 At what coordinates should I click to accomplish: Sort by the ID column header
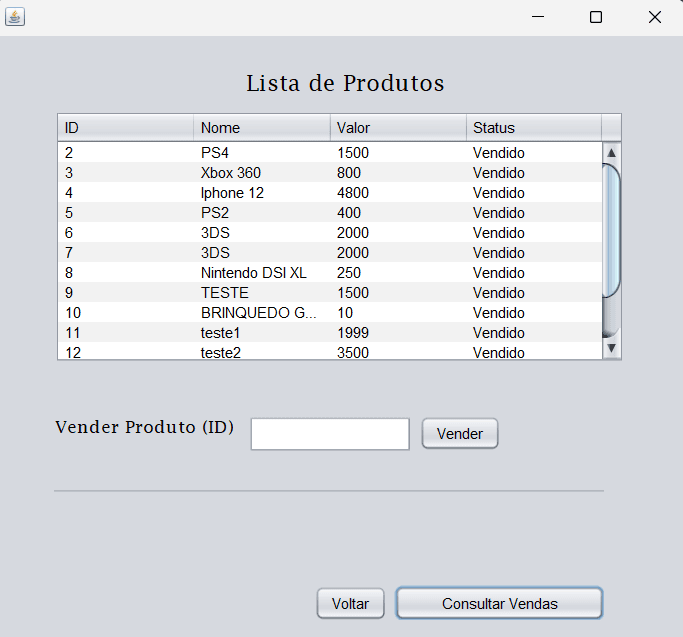[x=125, y=128]
